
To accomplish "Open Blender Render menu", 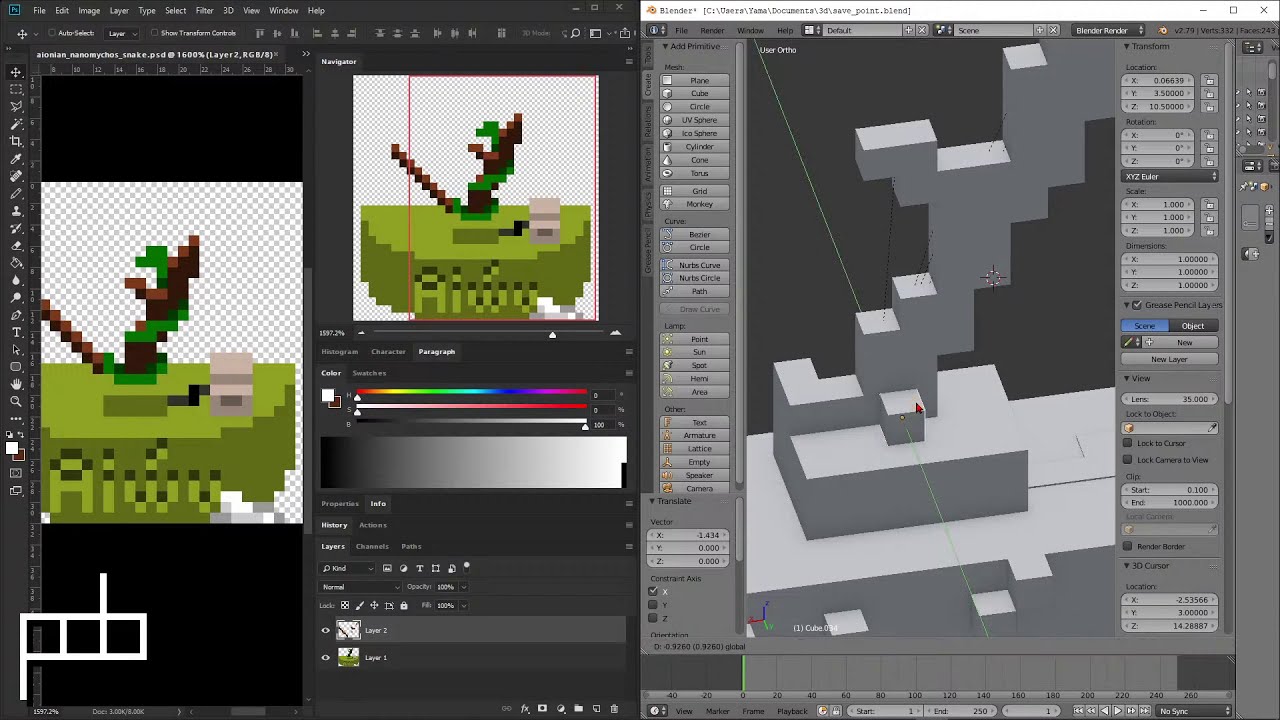I will (x=712, y=30).
